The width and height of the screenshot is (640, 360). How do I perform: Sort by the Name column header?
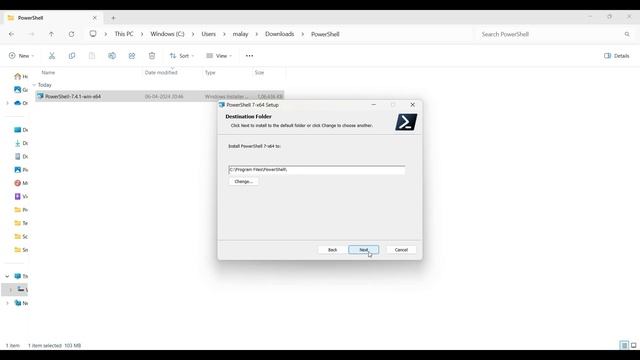tap(48, 73)
